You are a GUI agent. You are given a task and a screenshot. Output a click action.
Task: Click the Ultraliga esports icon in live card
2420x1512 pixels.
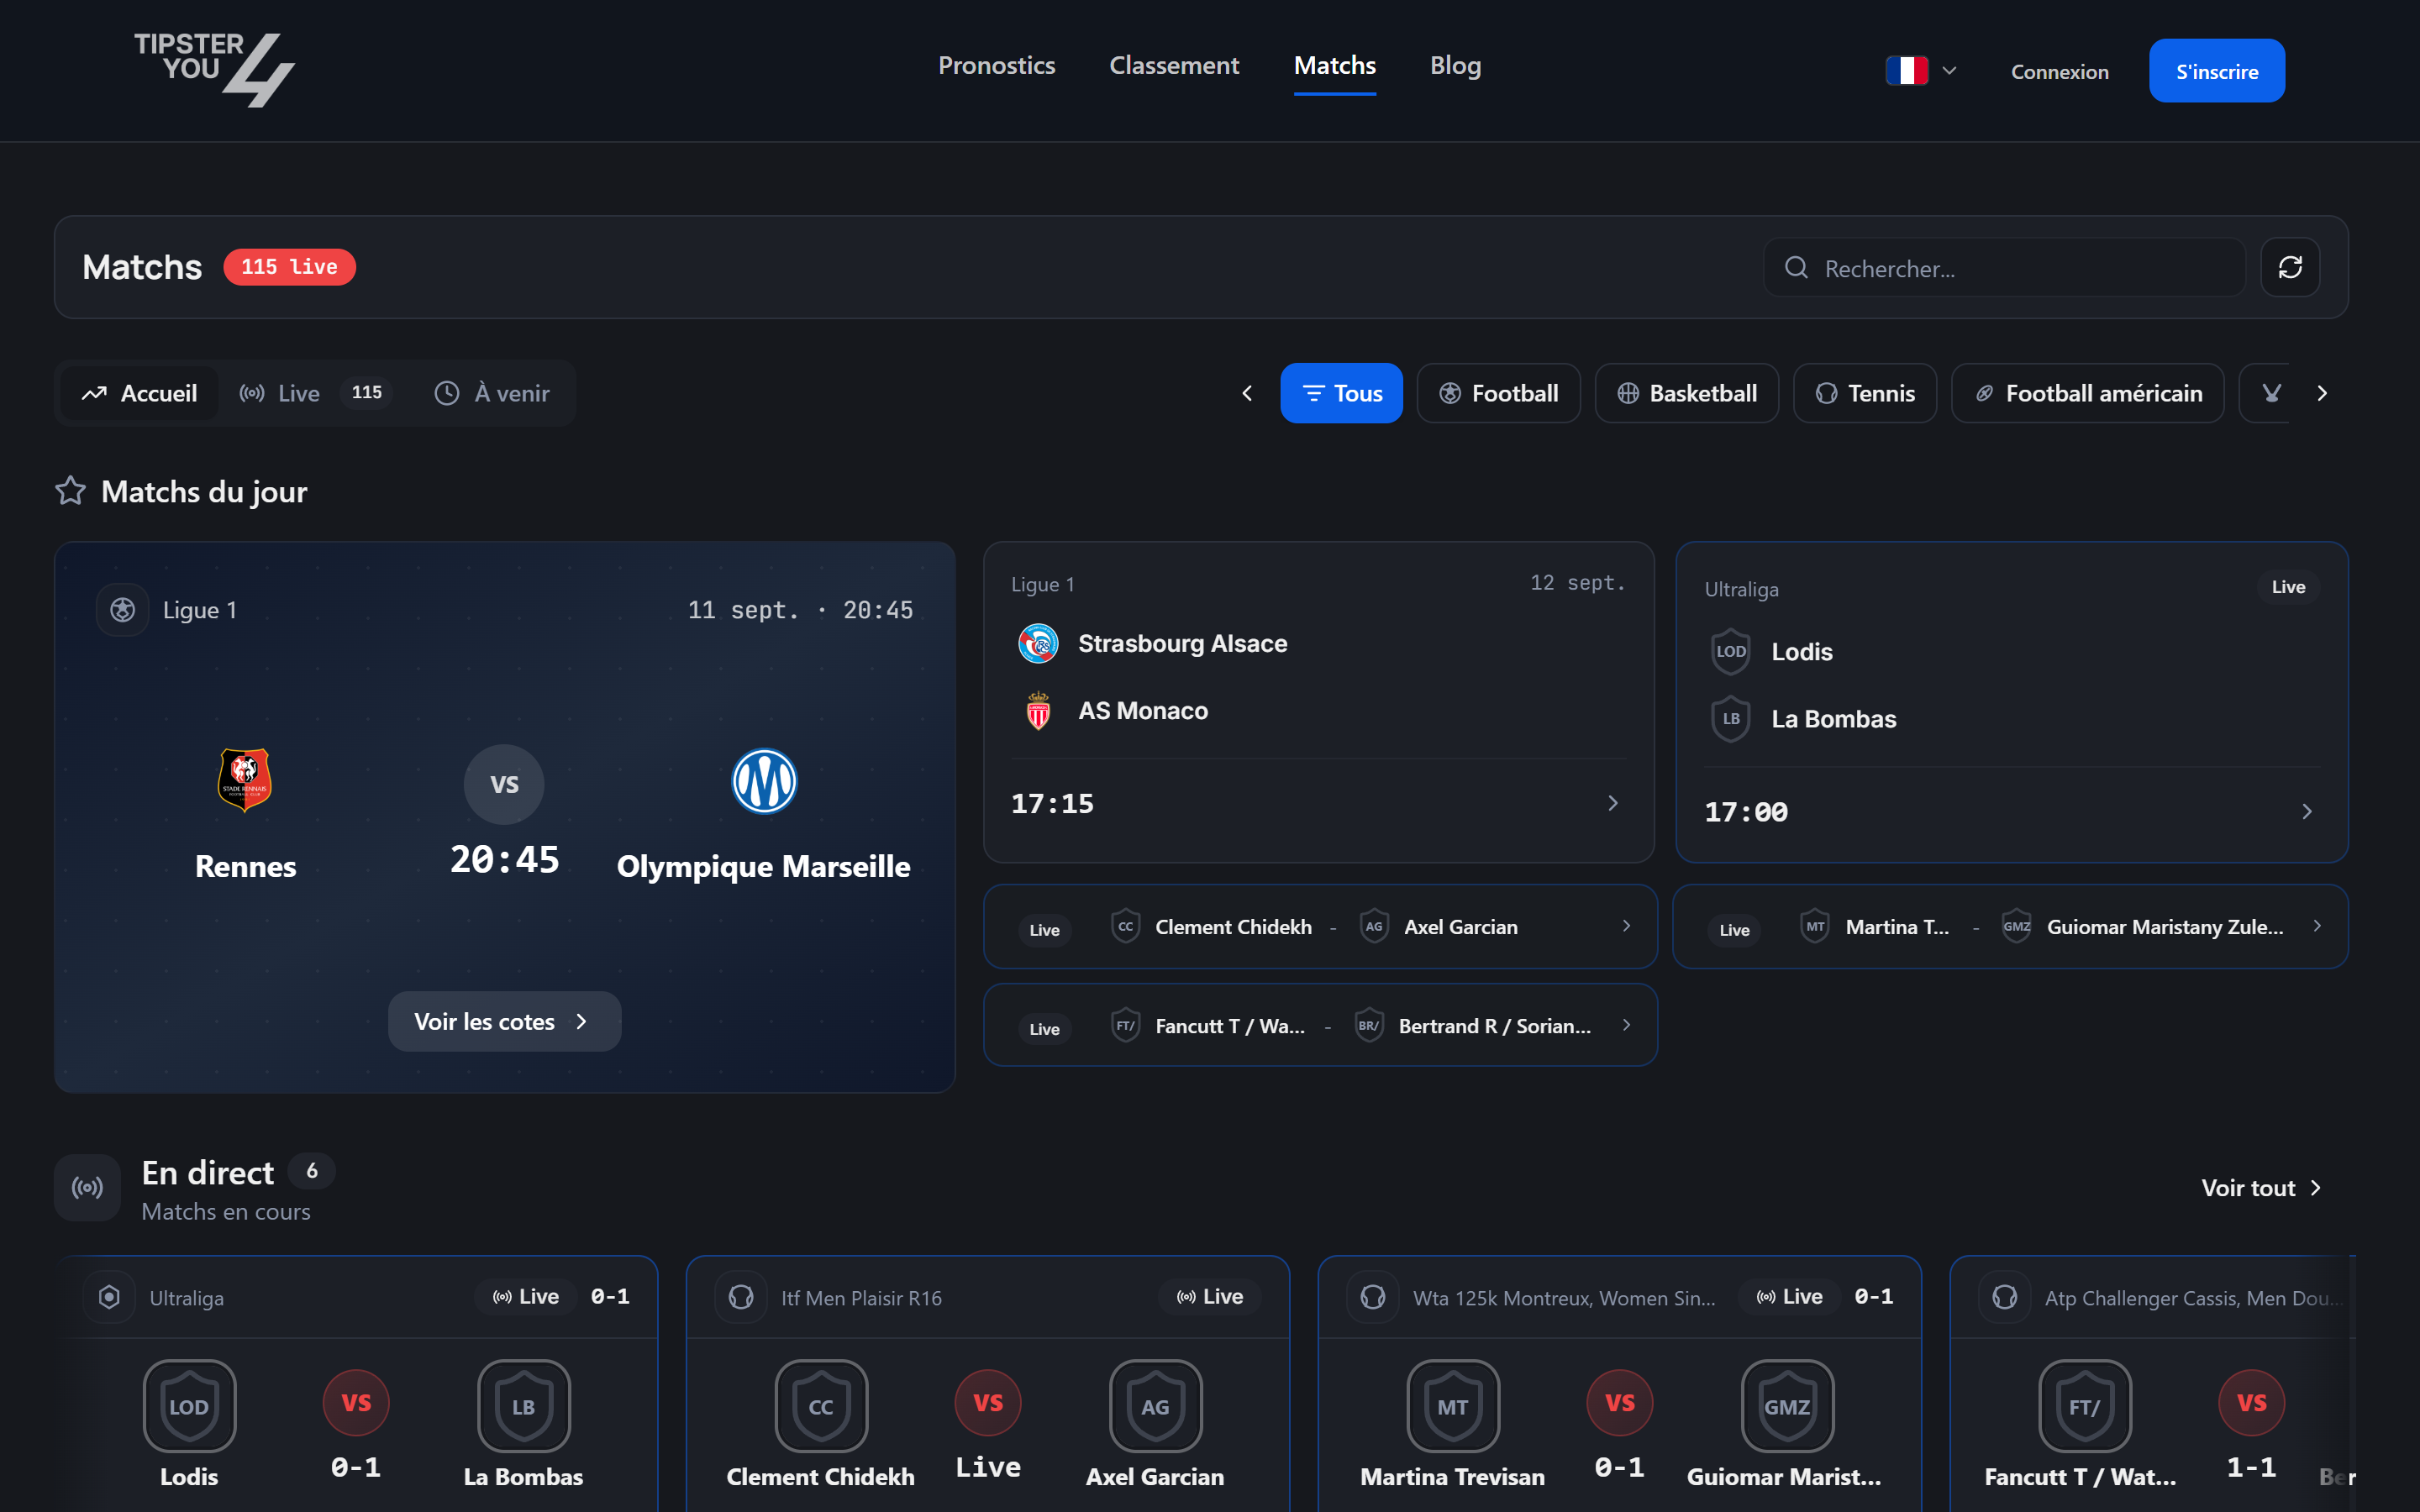[x=109, y=1297]
